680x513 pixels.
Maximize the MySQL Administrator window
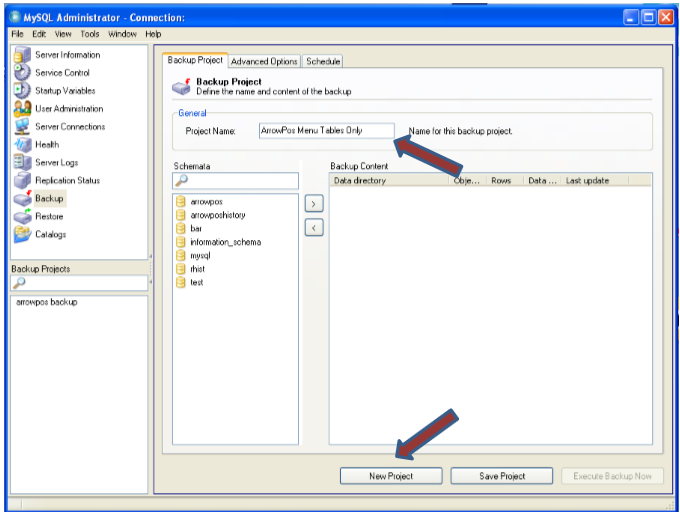pyautogui.click(x=648, y=17)
